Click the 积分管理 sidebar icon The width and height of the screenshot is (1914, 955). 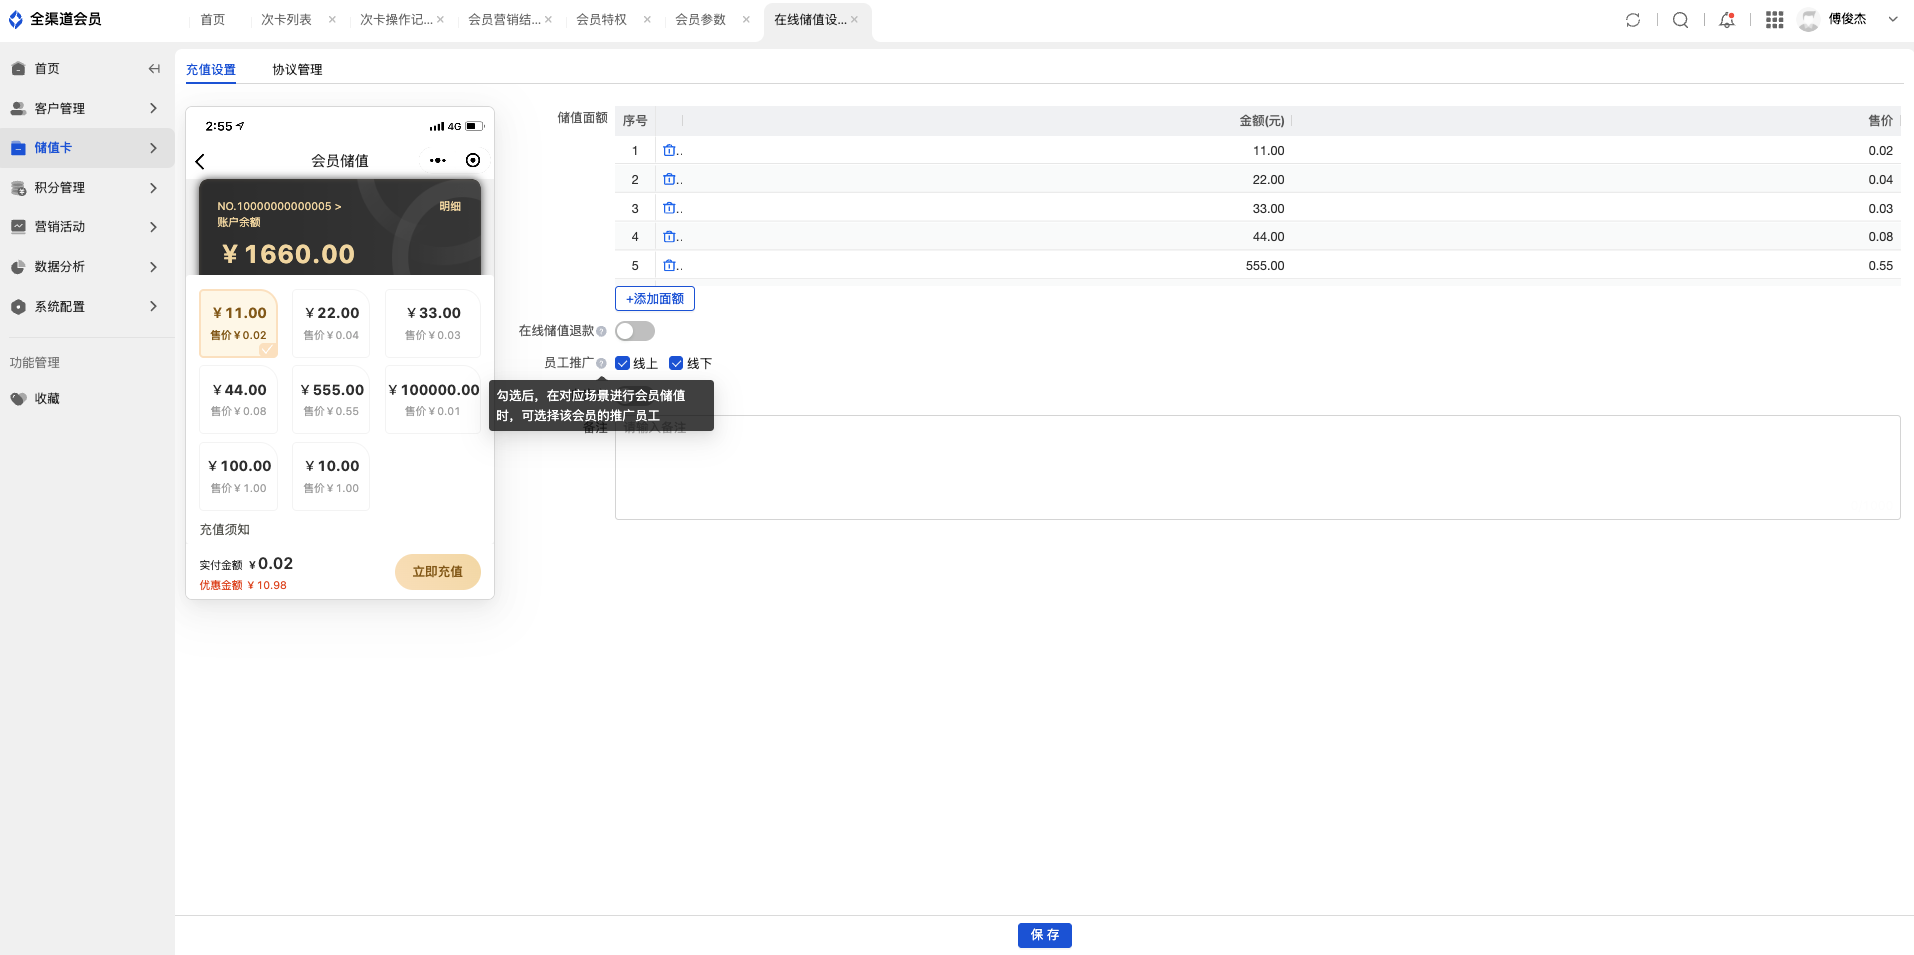pyautogui.click(x=18, y=188)
